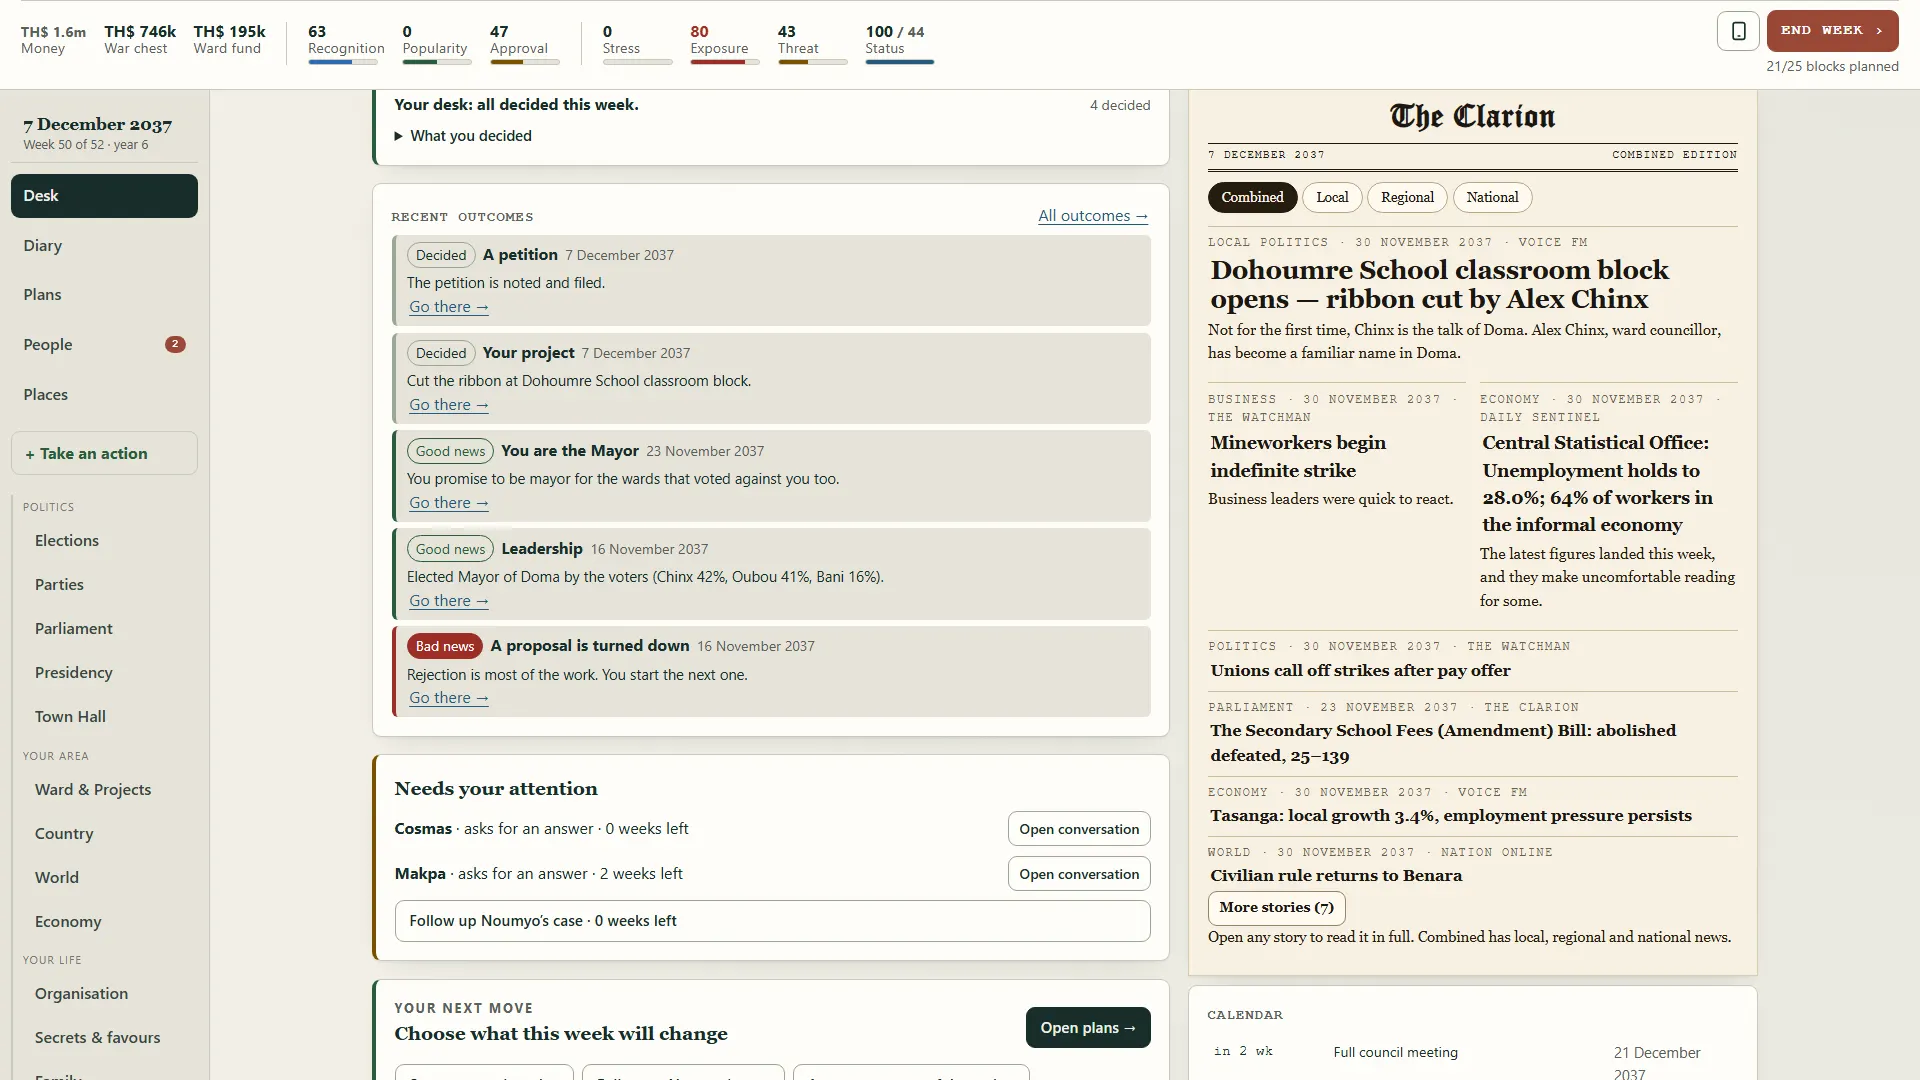The image size is (1920, 1080).
Task: Switch newspaper to Local edition
Action: click(x=1332, y=197)
